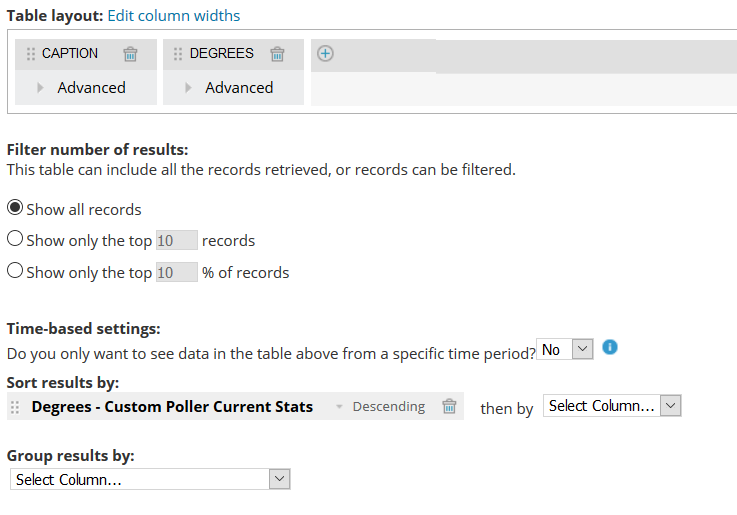
Task: Select Show all records option
Action: click(x=15, y=209)
